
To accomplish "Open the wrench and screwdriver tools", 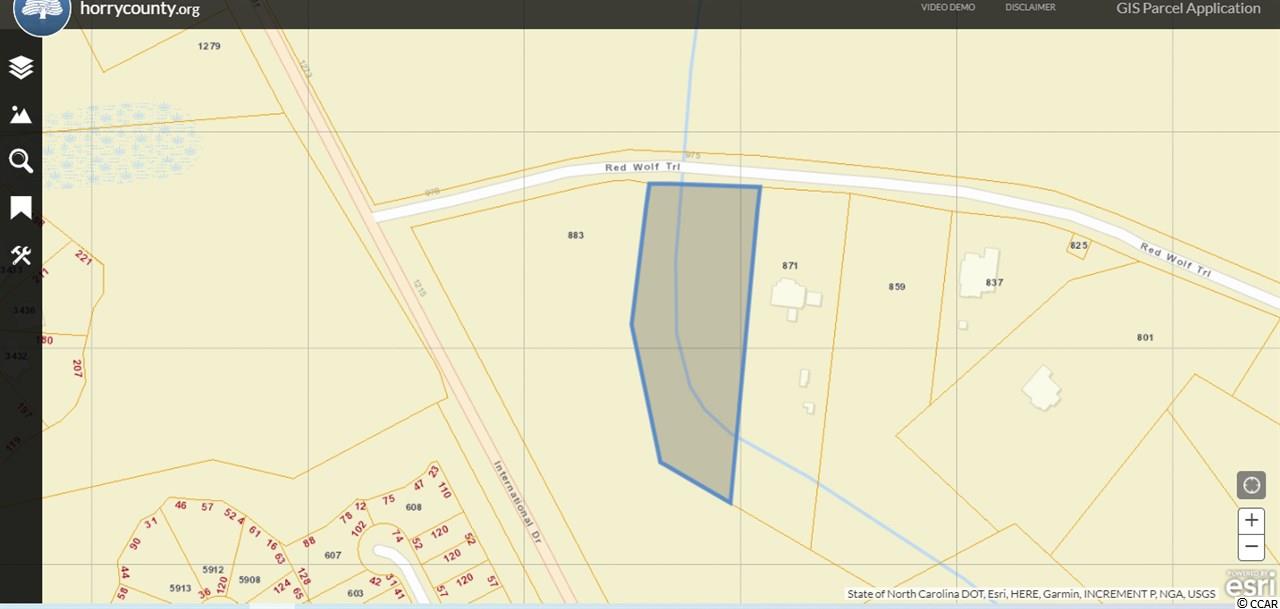I will click(21, 255).
